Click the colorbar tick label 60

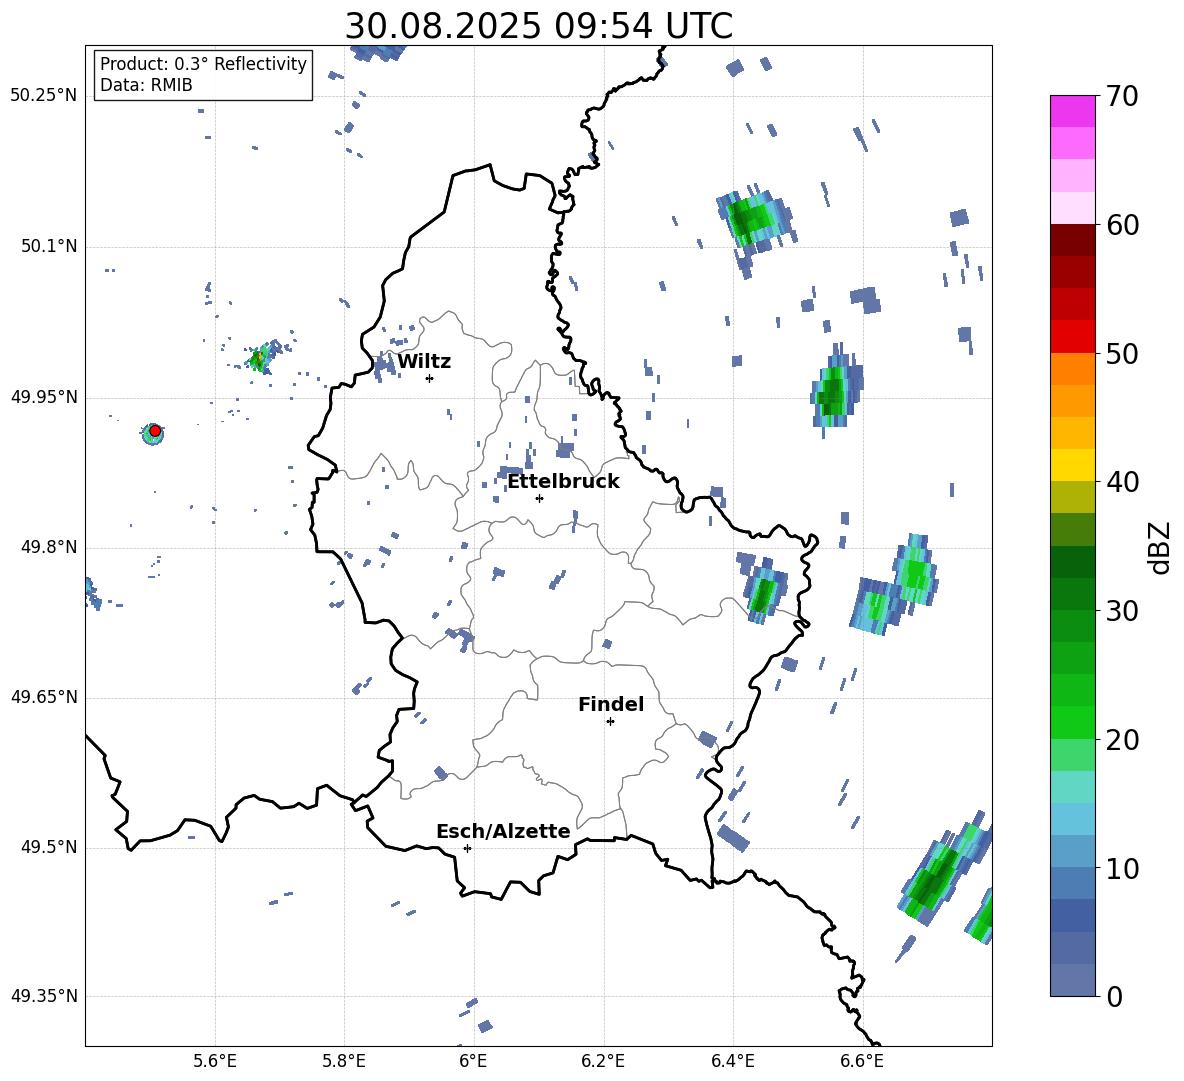coord(1122,225)
